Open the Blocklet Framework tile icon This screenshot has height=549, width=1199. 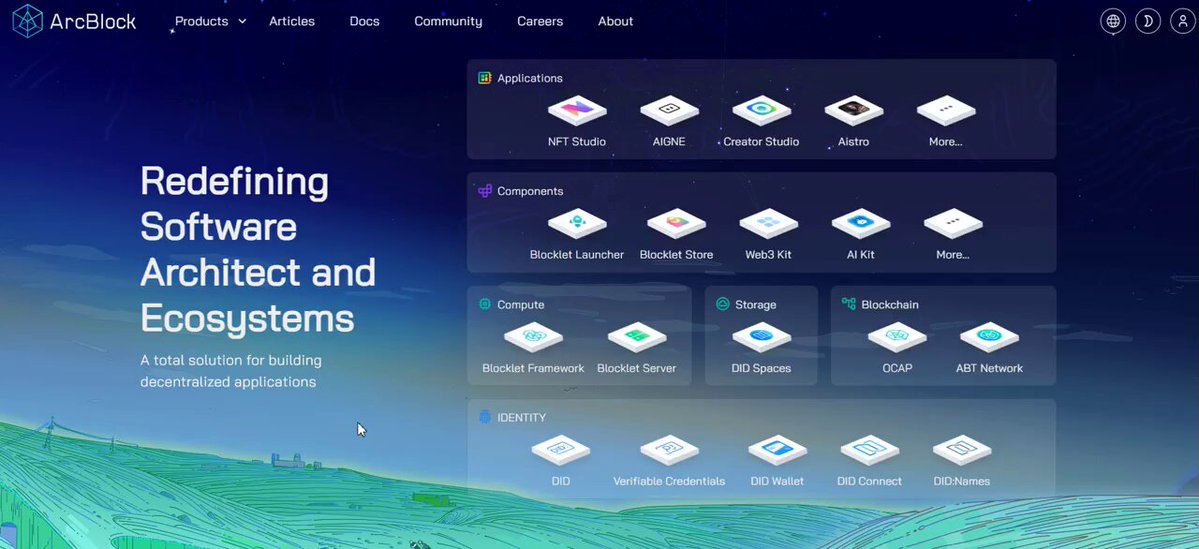click(x=534, y=337)
